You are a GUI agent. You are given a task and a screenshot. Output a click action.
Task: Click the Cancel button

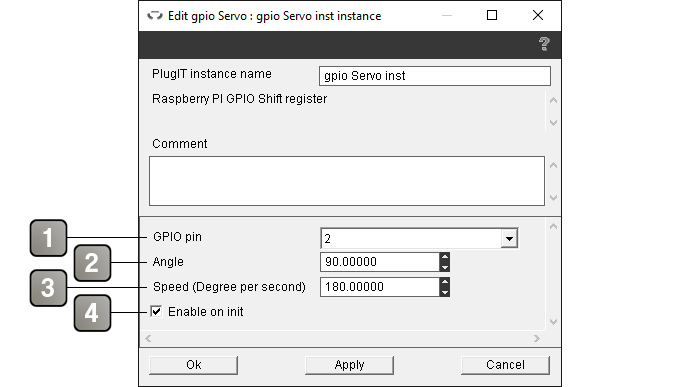pyautogui.click(x=505, y=365)
